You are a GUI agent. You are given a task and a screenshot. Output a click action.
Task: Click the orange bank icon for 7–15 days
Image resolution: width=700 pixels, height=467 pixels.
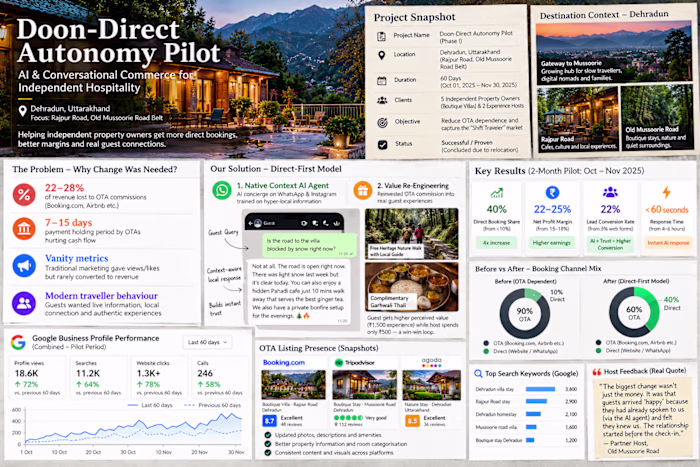[24, 229]
